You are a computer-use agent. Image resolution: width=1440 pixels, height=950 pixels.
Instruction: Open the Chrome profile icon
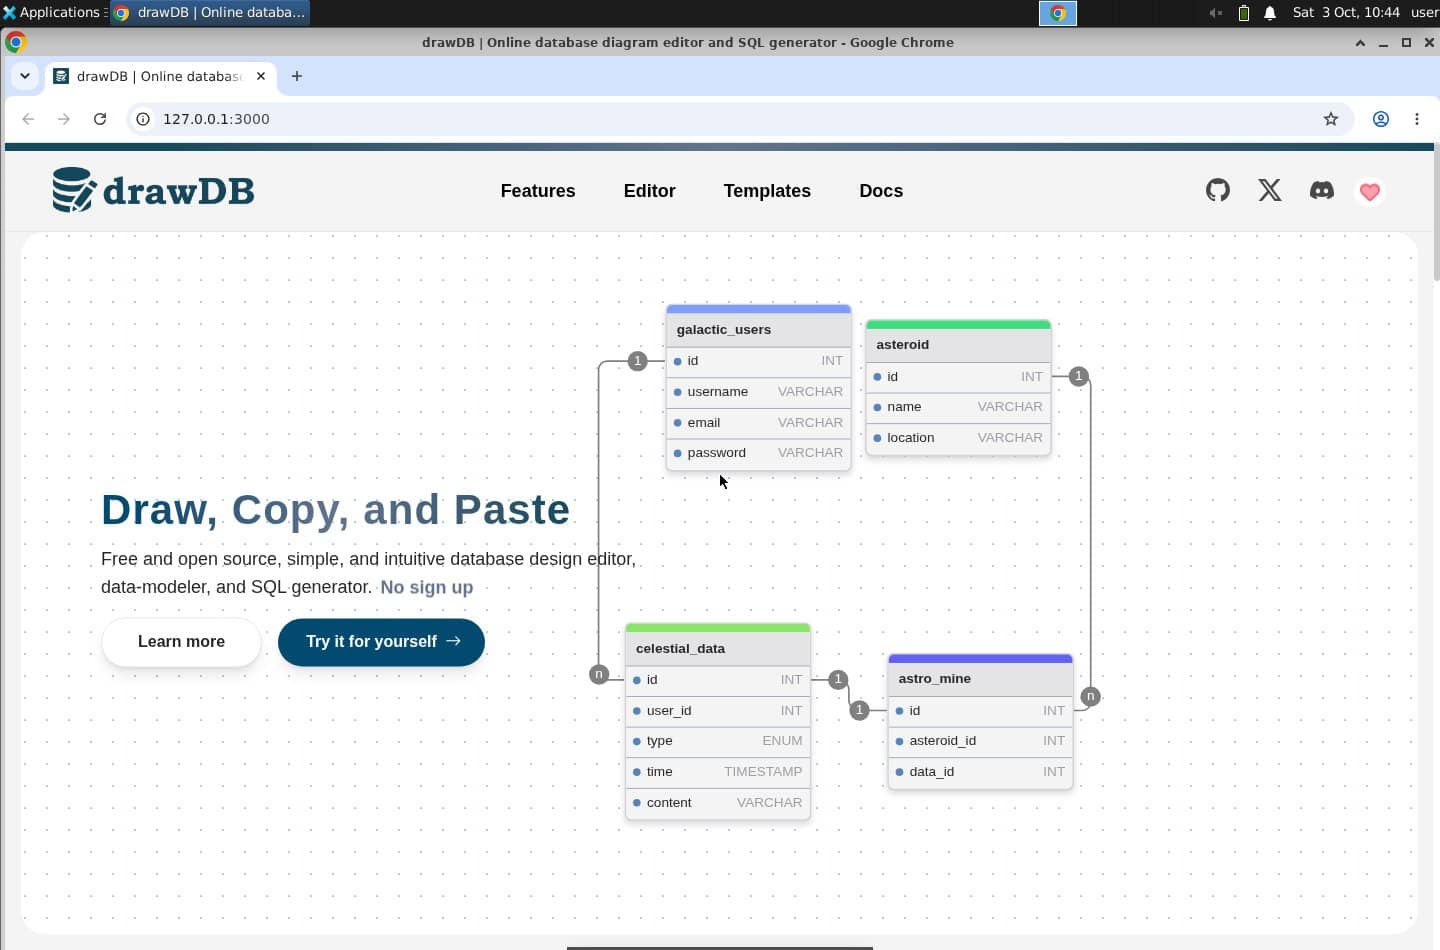click(x=1381, y=119)
